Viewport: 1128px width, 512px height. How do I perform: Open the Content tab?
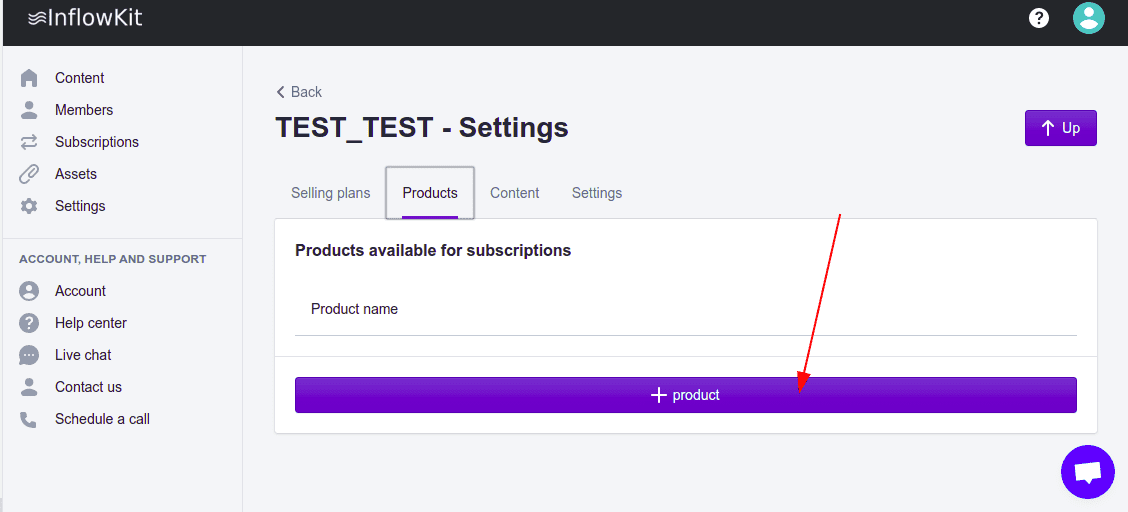click(514, 193)
